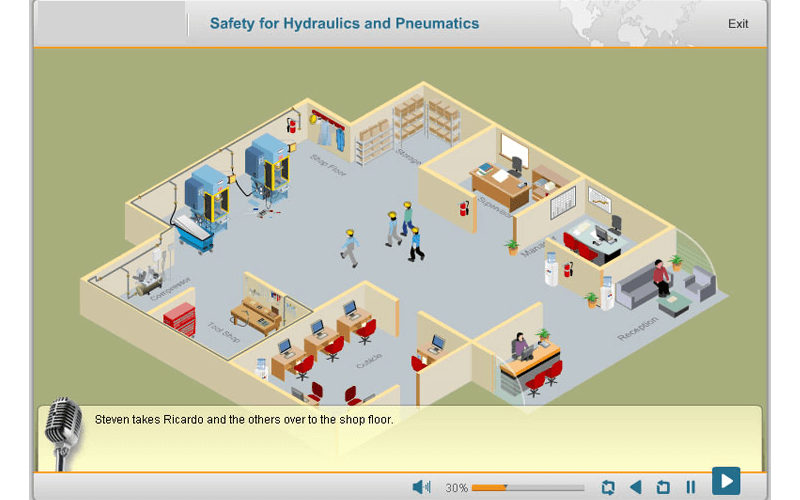Click the narration caption text
The height and width of the screenshot is (500, 800).
point(244,420)
